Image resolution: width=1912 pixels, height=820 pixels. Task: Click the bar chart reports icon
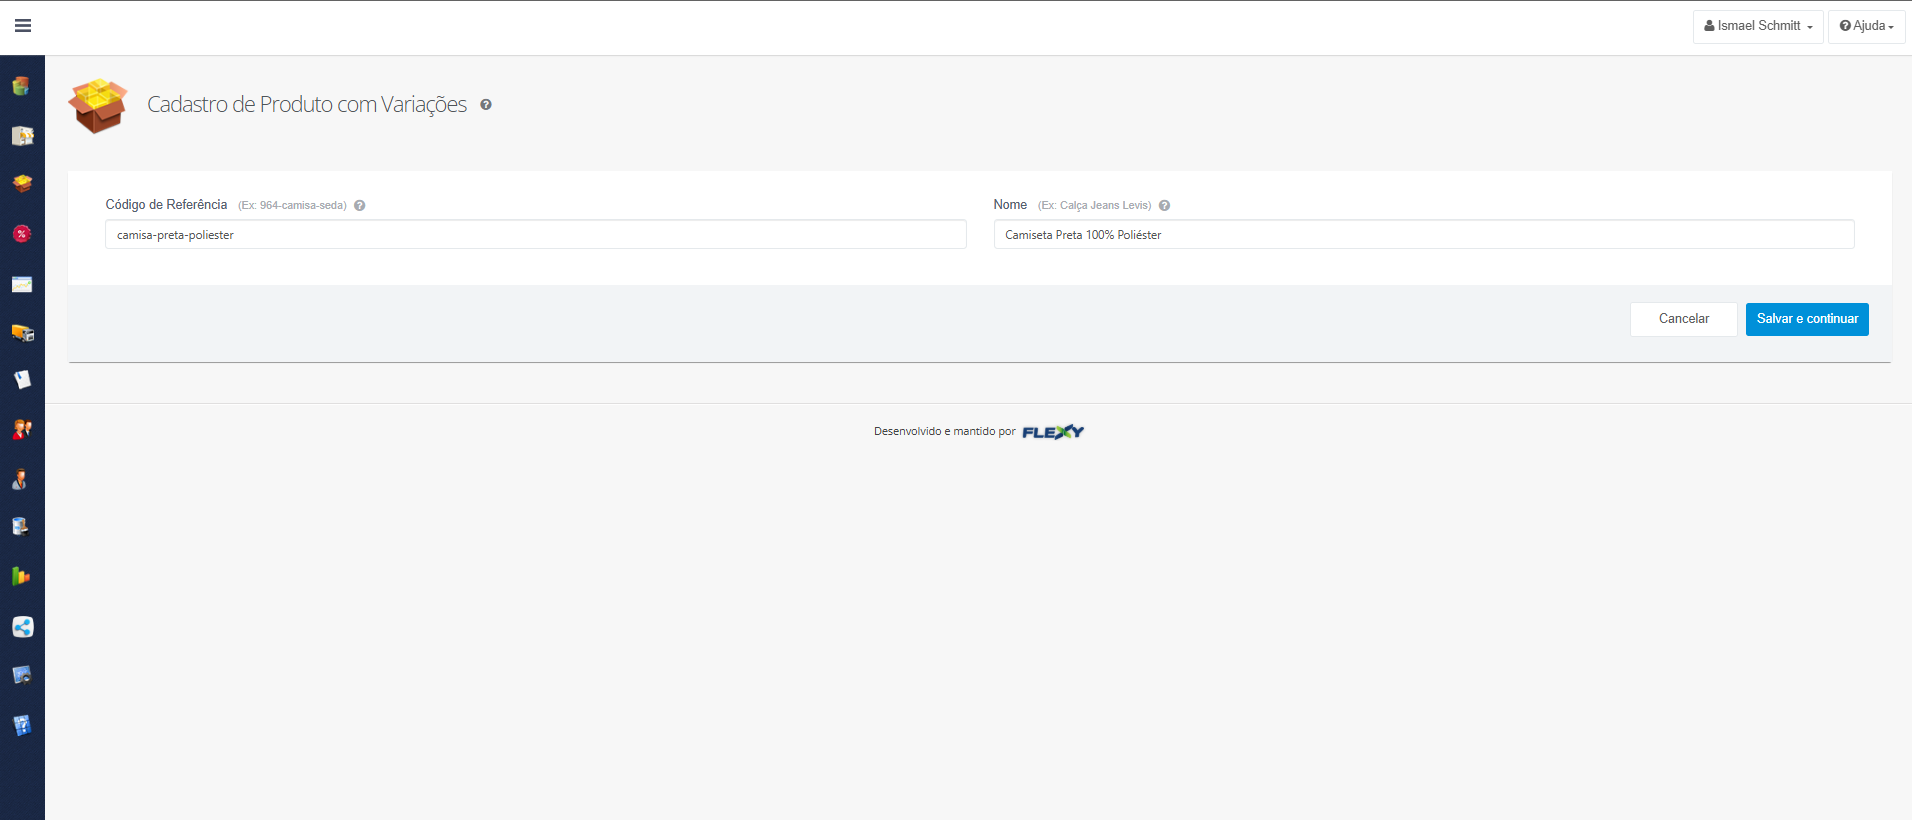(x=22, y=577)
